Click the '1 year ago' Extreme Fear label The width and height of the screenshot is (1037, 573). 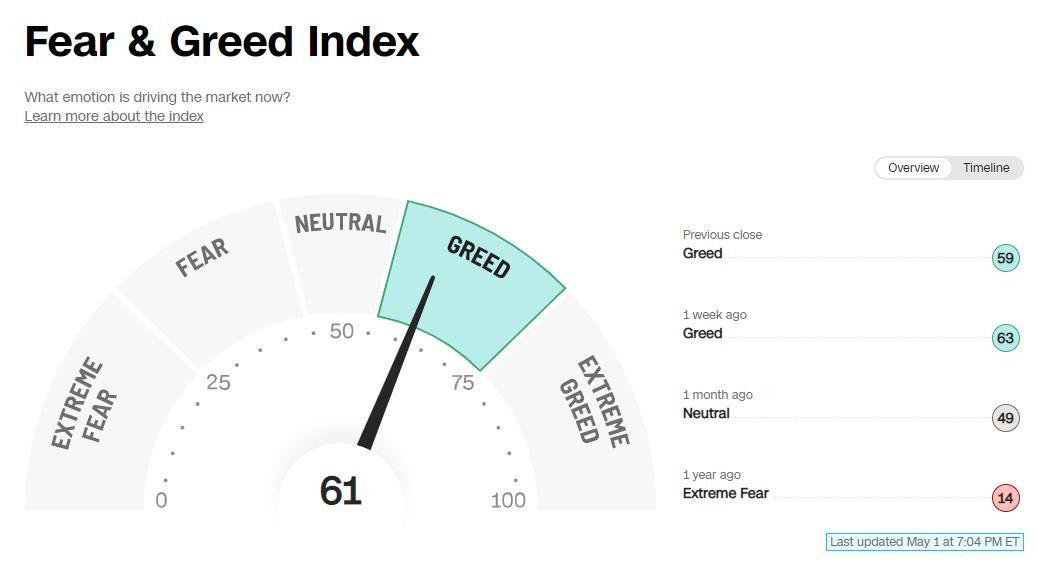point(726,494)
